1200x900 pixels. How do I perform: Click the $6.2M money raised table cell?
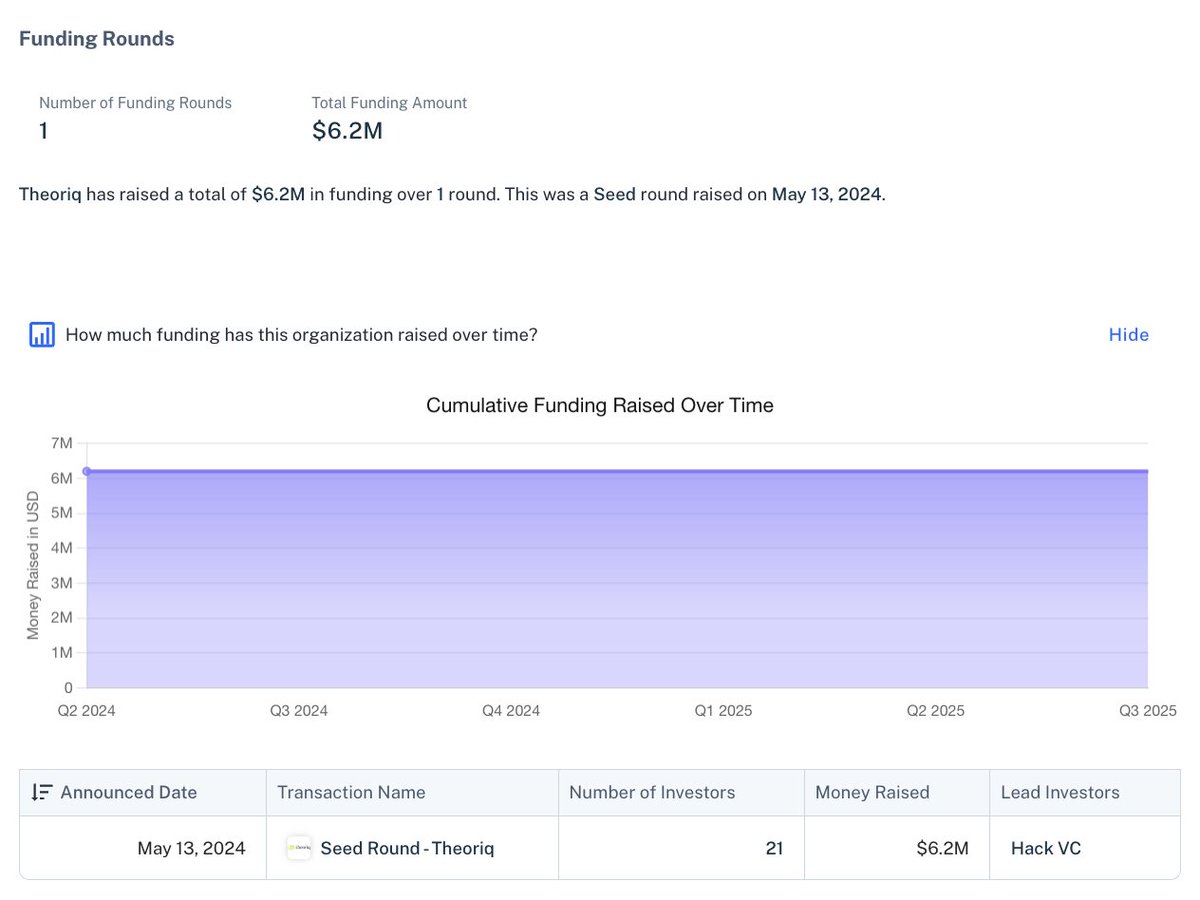tap(897, 848)
